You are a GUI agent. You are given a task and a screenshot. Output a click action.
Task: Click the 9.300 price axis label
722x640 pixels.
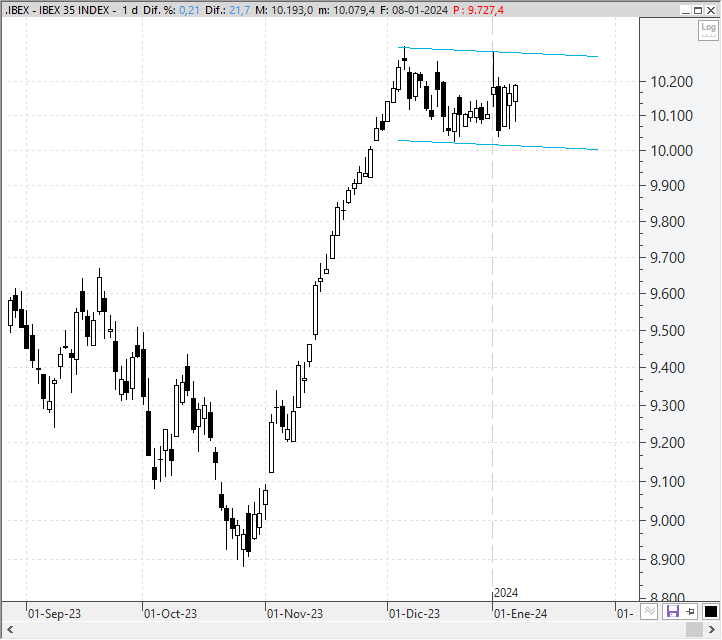(x=667, y=406)
